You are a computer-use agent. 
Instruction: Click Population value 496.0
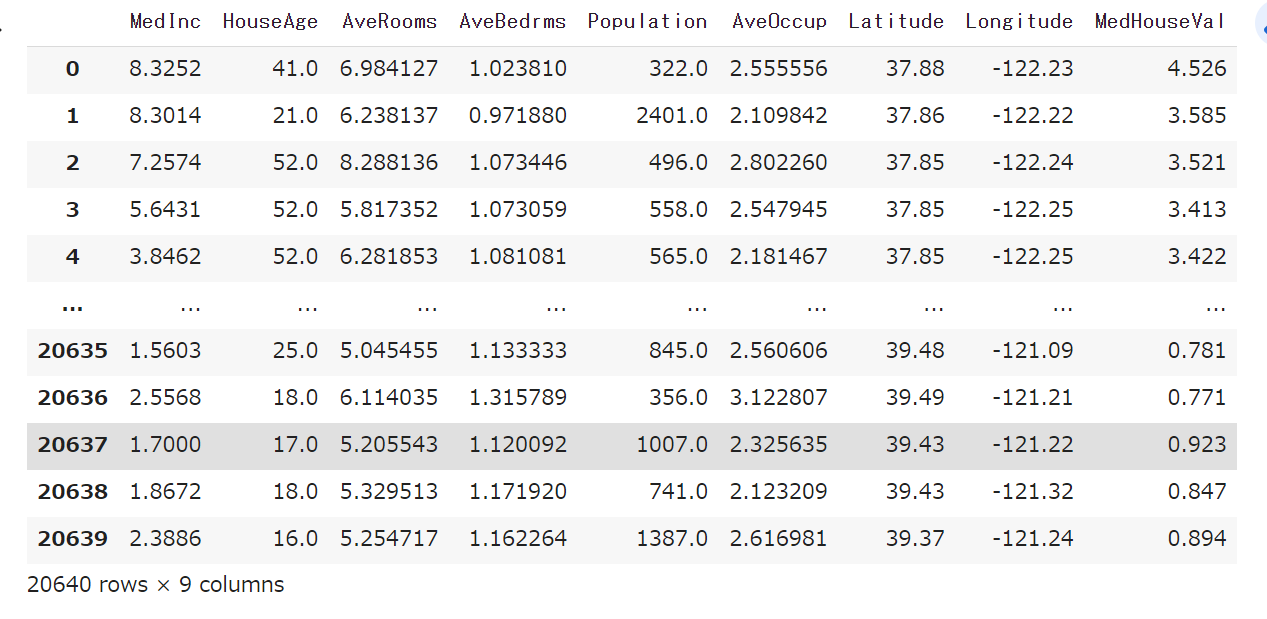(678, 163)
